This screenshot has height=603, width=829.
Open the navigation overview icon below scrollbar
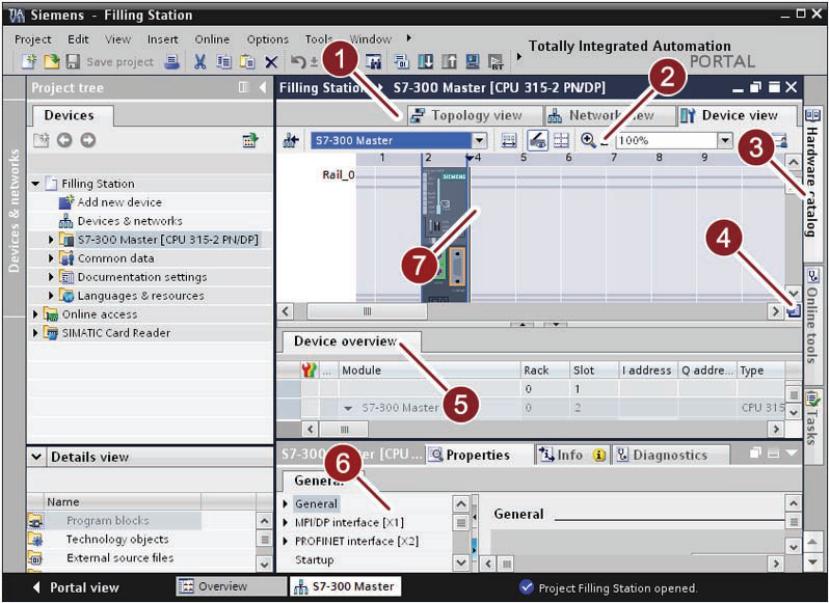pos(793,311)
